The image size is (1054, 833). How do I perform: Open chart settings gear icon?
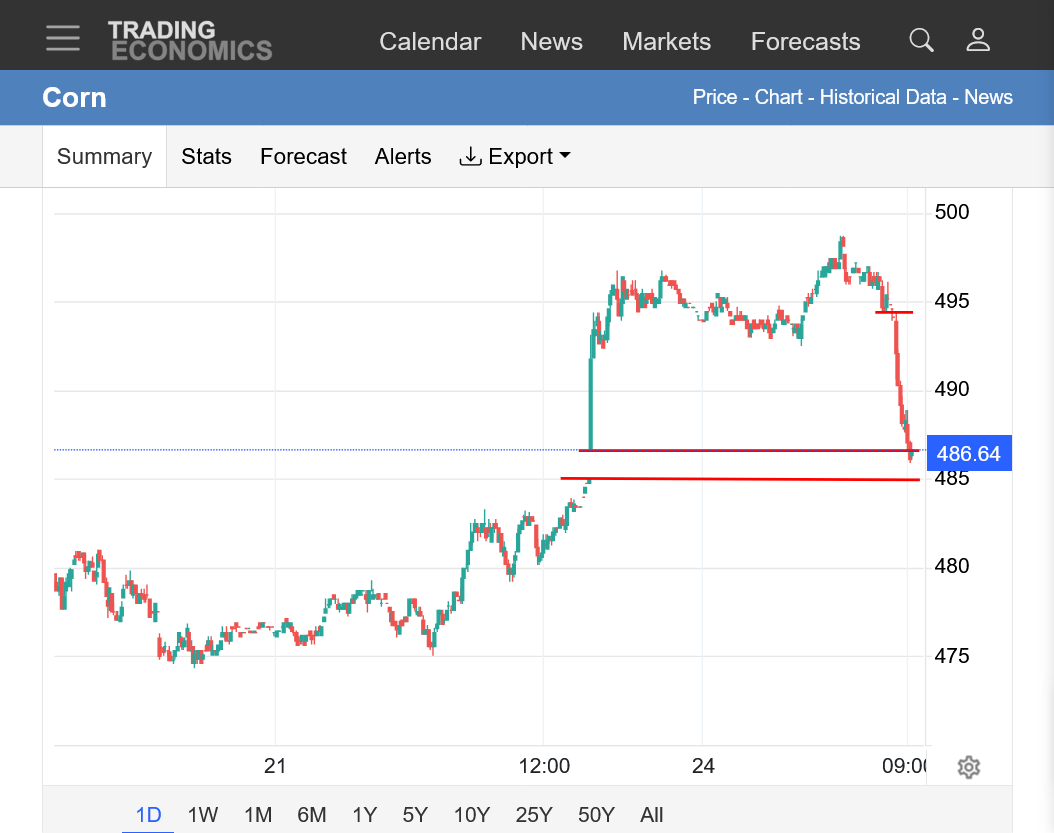click(969, 766)
